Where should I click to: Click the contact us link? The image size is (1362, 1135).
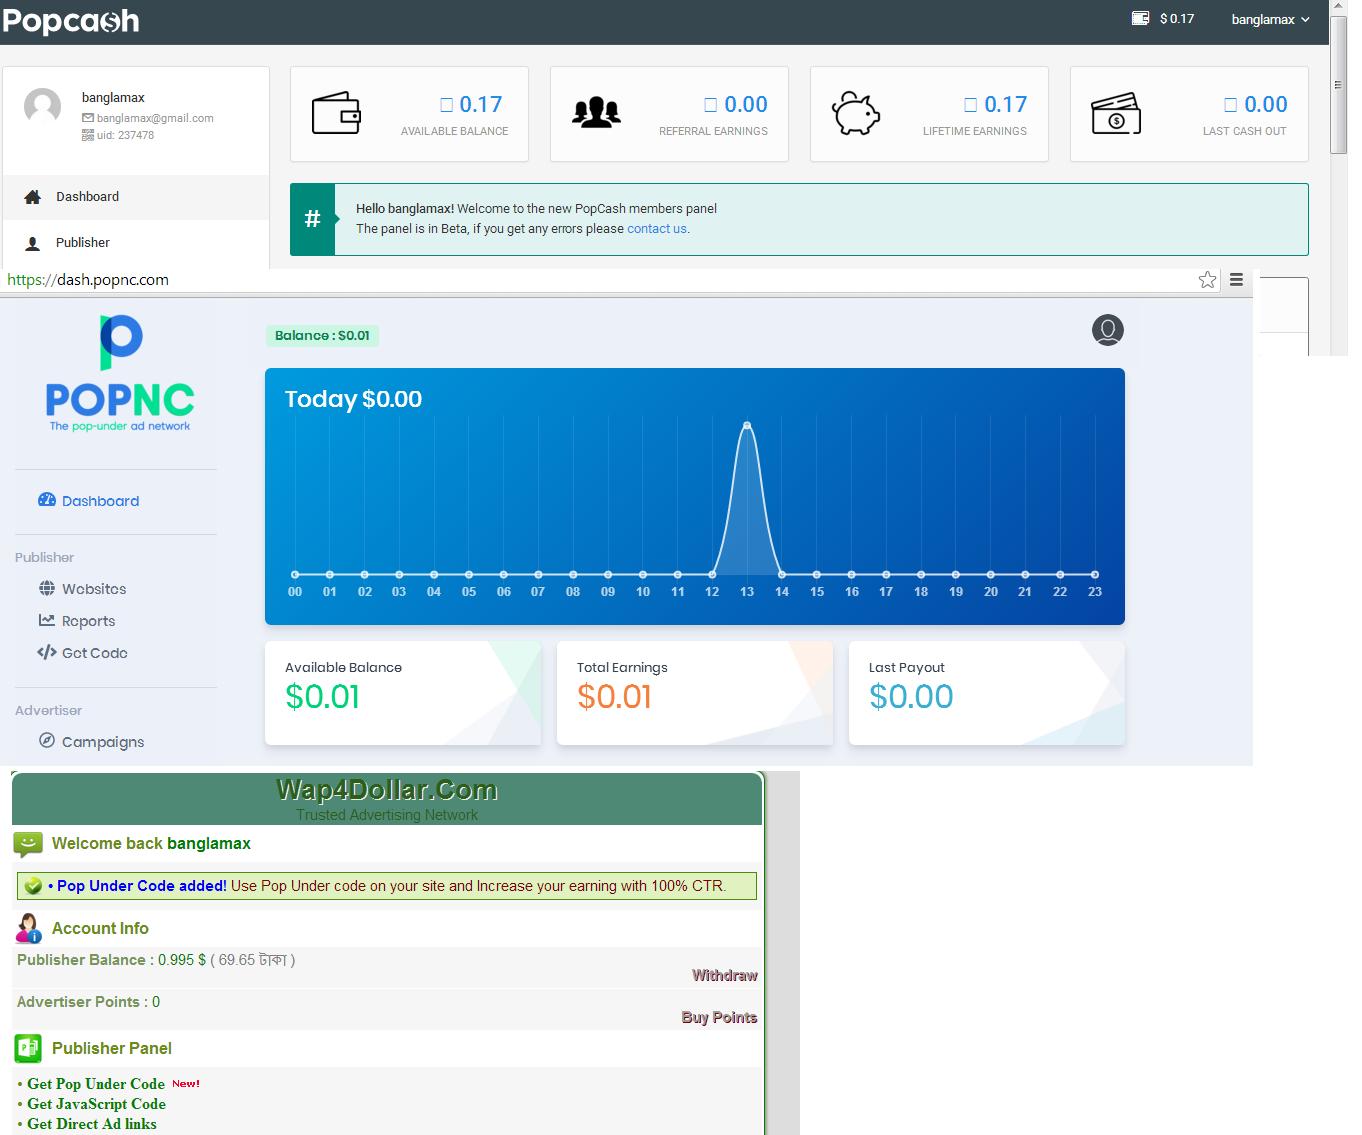click(656, 229)
